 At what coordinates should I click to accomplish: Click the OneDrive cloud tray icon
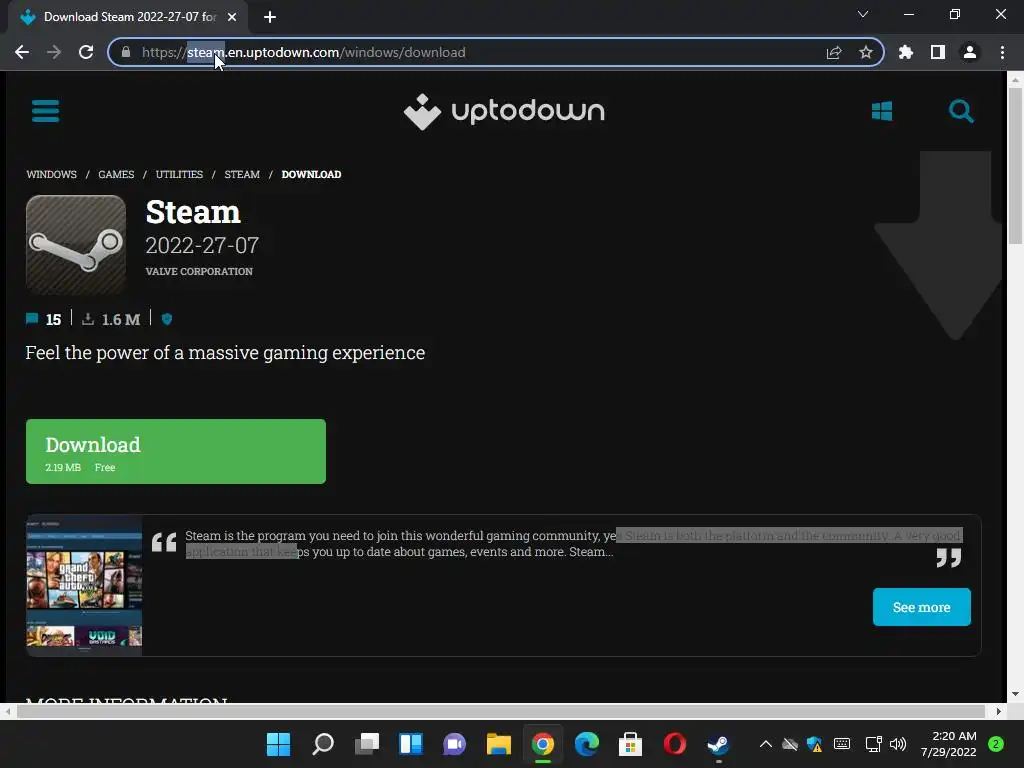[x=790, y=744]
